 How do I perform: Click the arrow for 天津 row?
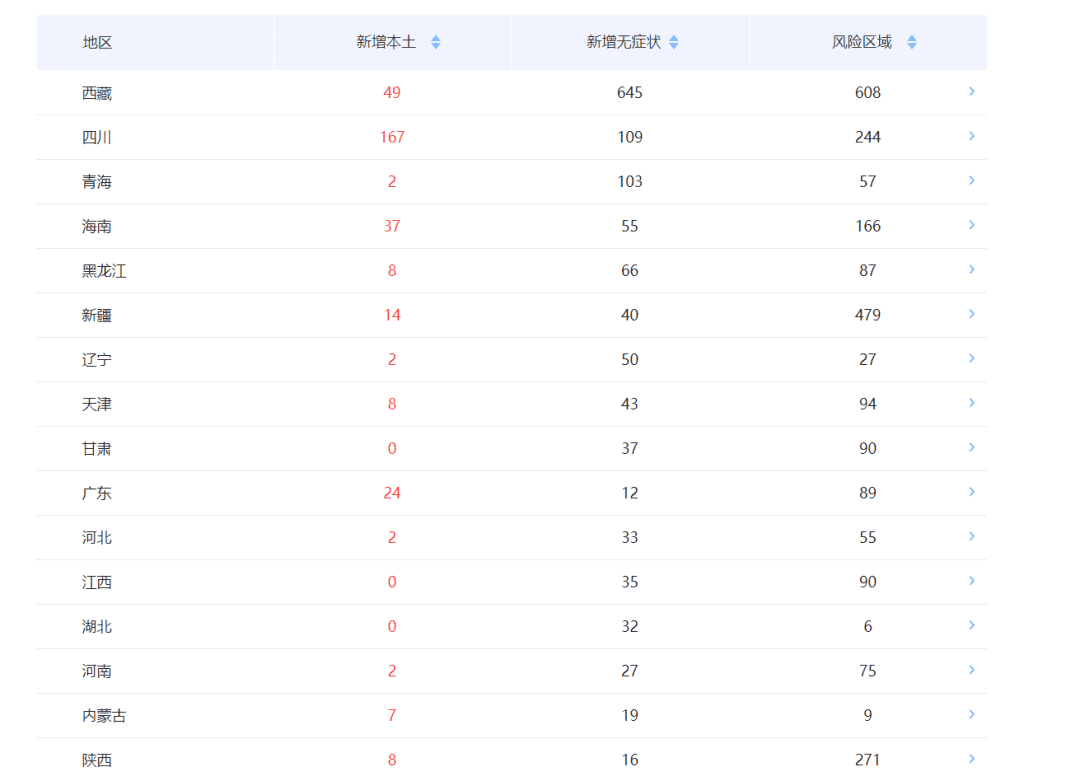point(971,403)
